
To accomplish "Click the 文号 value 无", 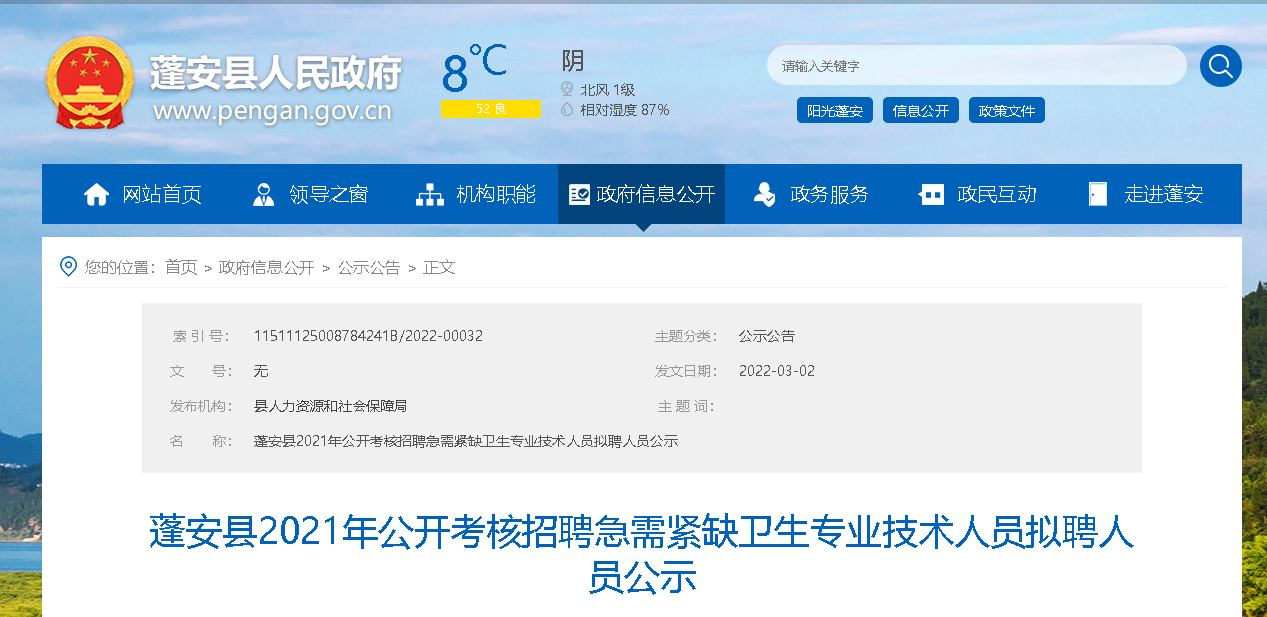I will point(261,371).
